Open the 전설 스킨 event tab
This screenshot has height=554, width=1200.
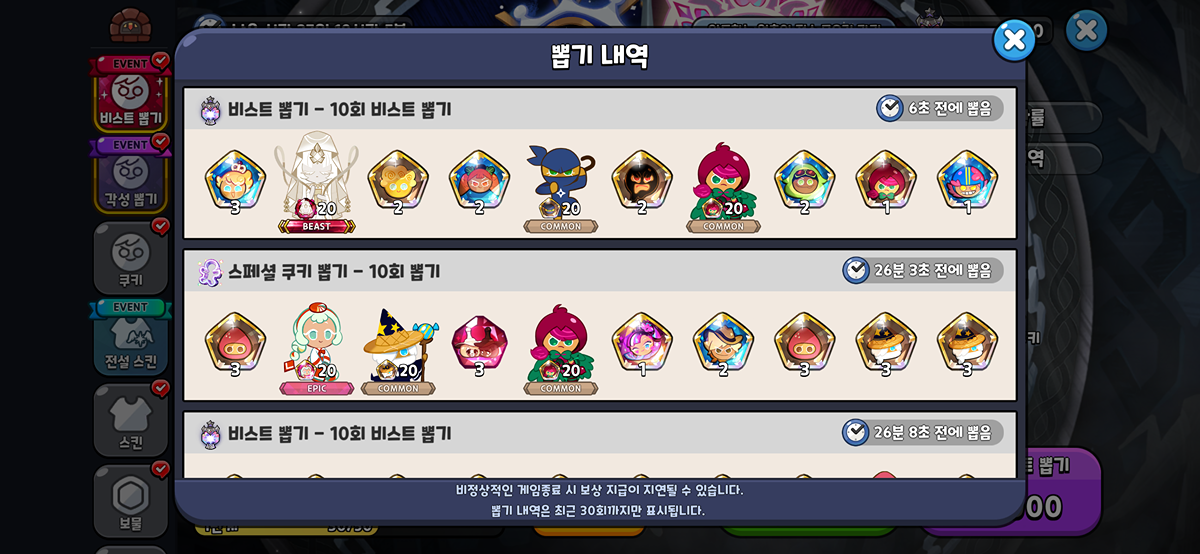coord(131,337)
